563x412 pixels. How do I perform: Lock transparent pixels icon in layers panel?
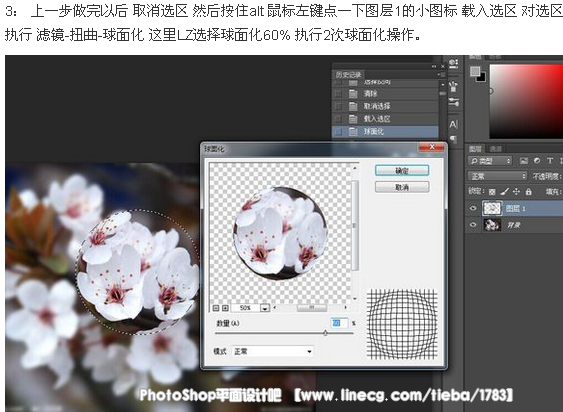[493, 192]
